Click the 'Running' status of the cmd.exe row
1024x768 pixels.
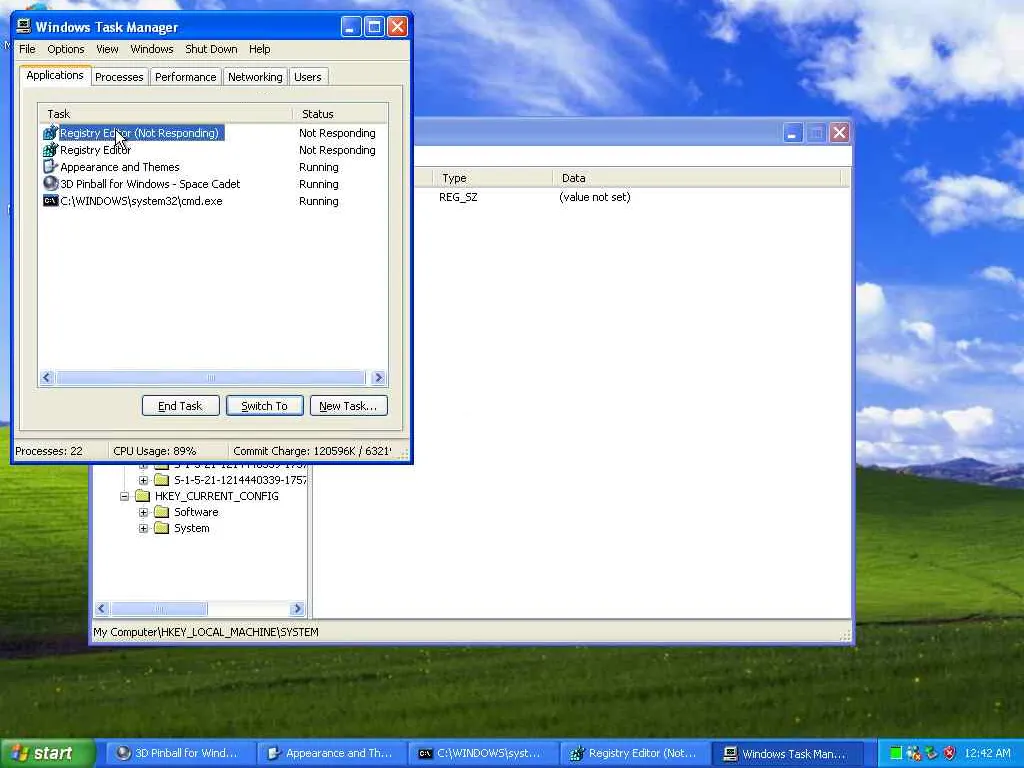tap(319, 201)
